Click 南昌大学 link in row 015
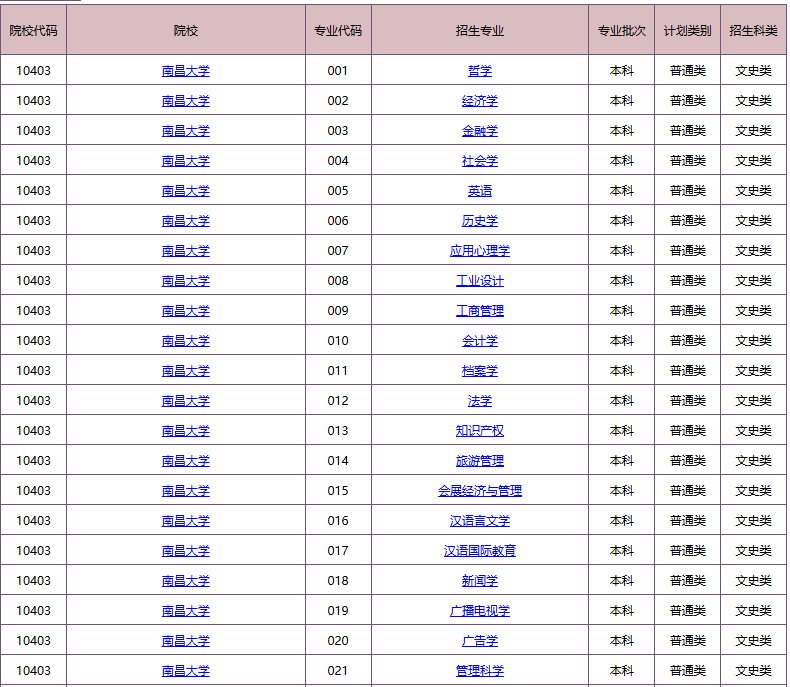This screenshot has width=790, height=687. point(185,491)
